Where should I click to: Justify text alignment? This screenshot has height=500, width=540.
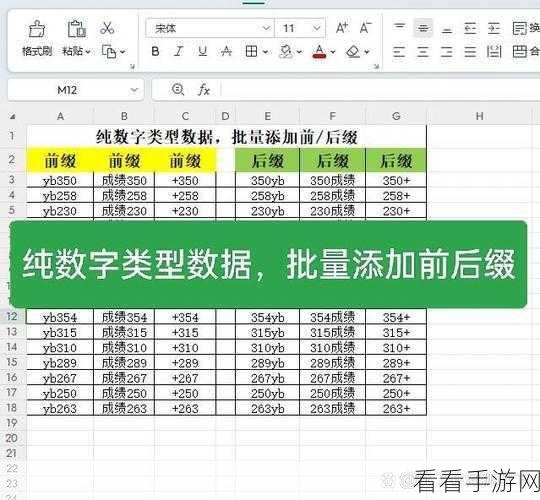pyautogui.click(x=470, y=52)
